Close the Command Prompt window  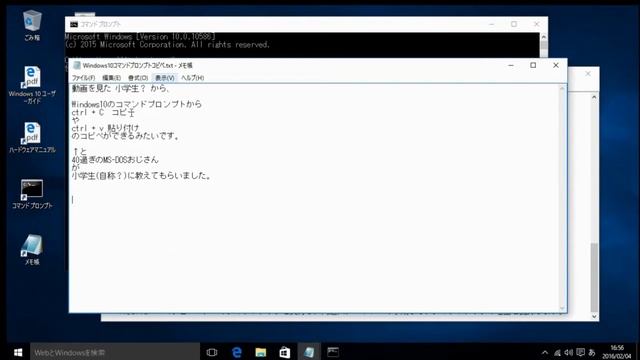(536, 24)
